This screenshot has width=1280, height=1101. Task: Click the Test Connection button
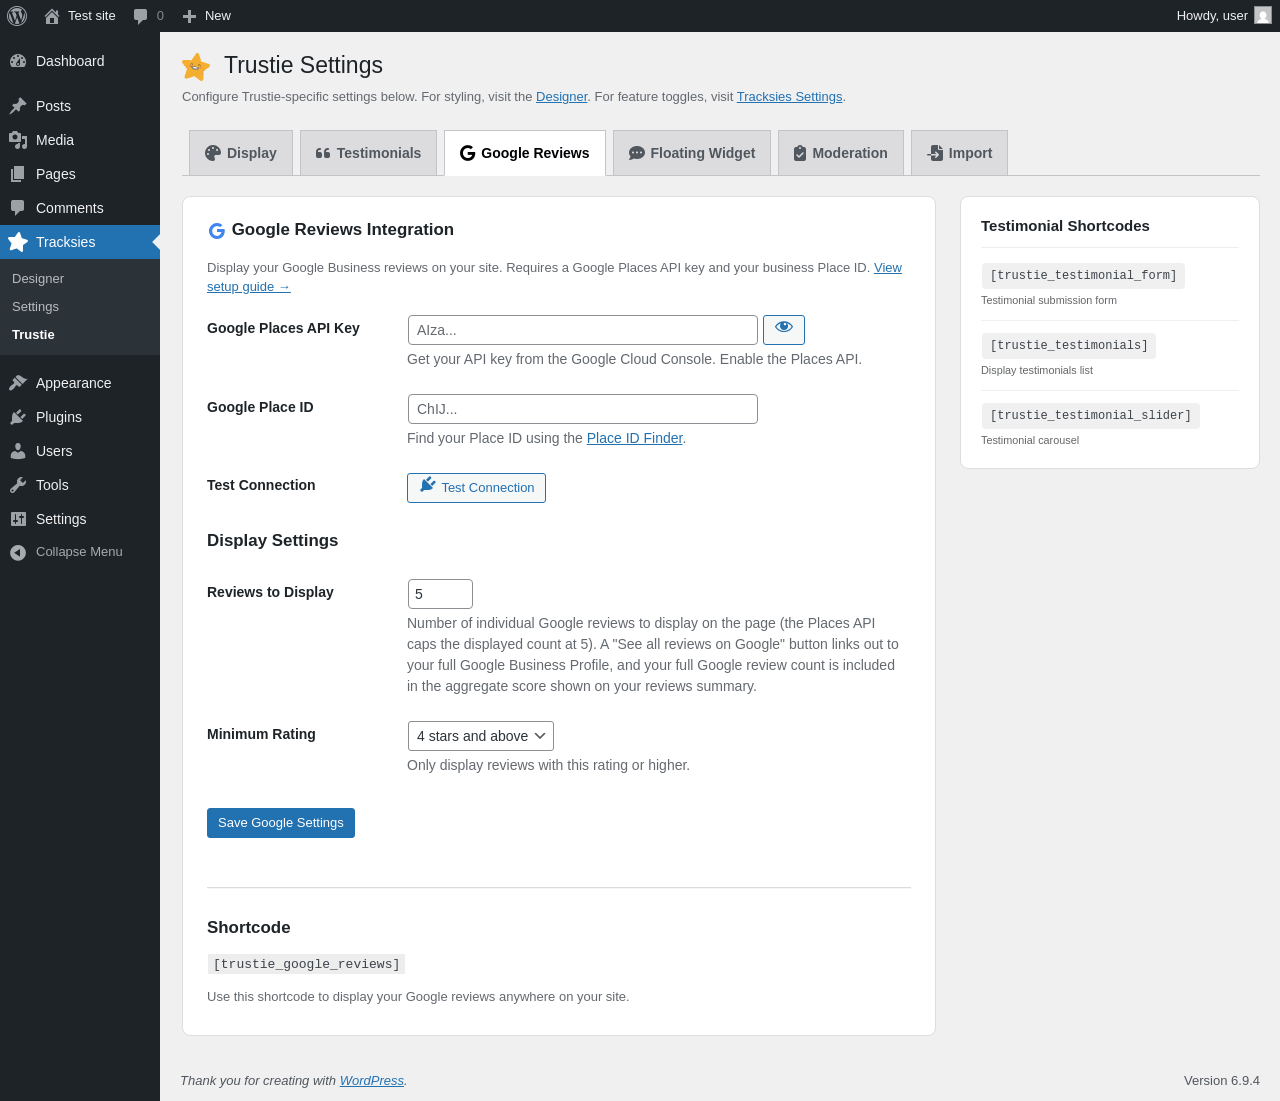pos(476,488)
